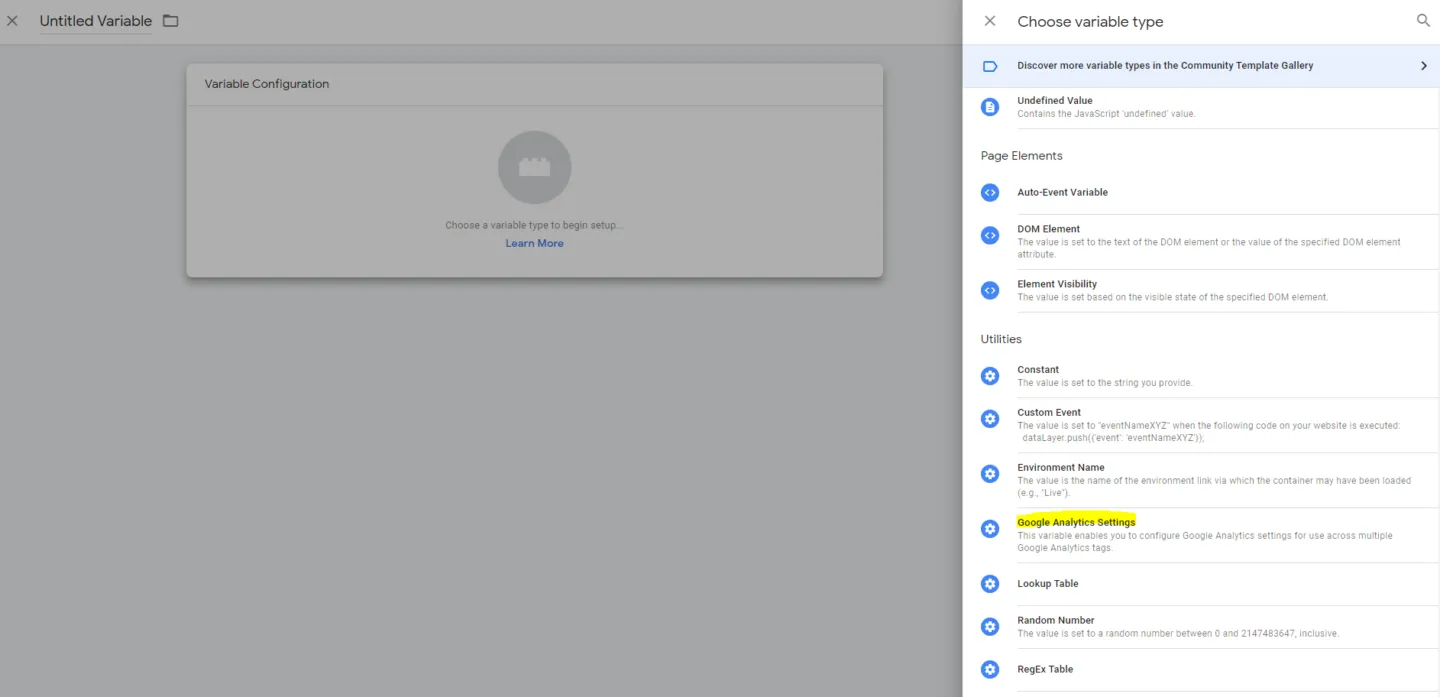Click the Random Number gear icon
1440x697 pixels.
[990, 626]
